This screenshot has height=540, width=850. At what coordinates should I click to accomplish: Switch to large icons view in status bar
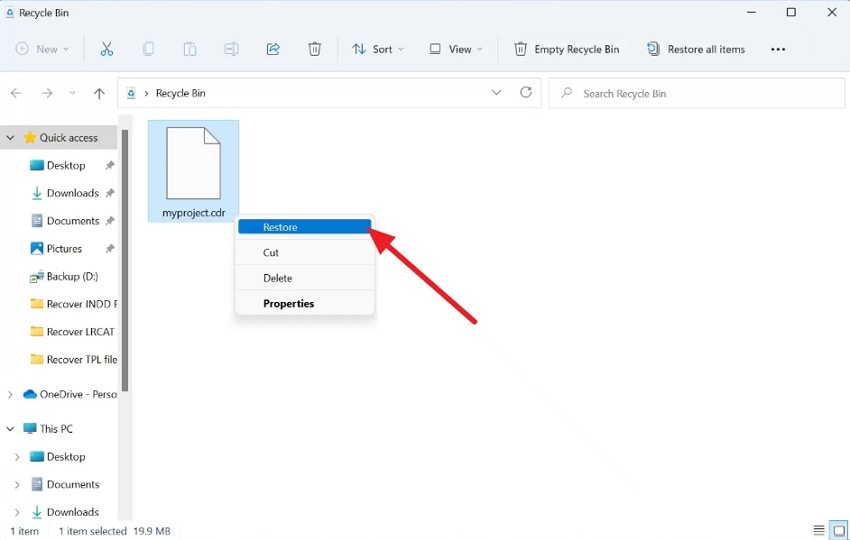839,530
